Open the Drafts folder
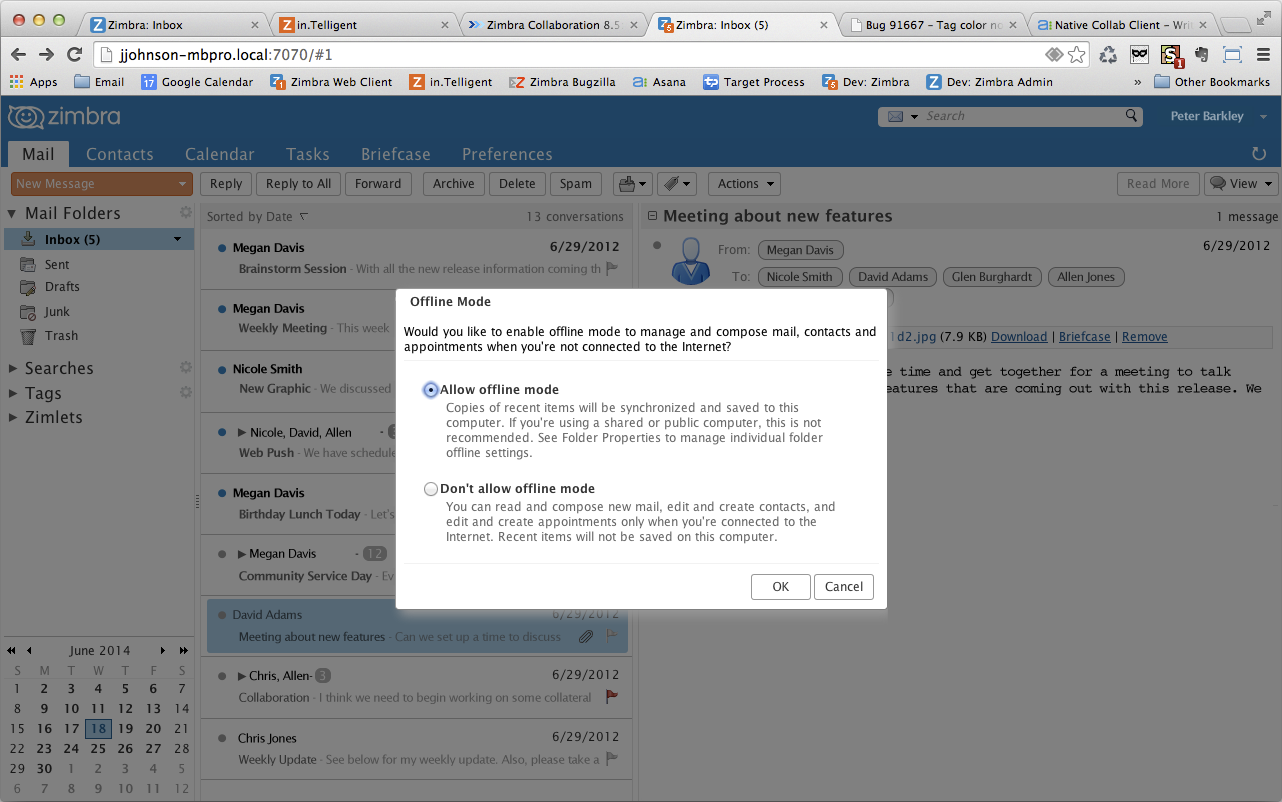 point(62,287)
